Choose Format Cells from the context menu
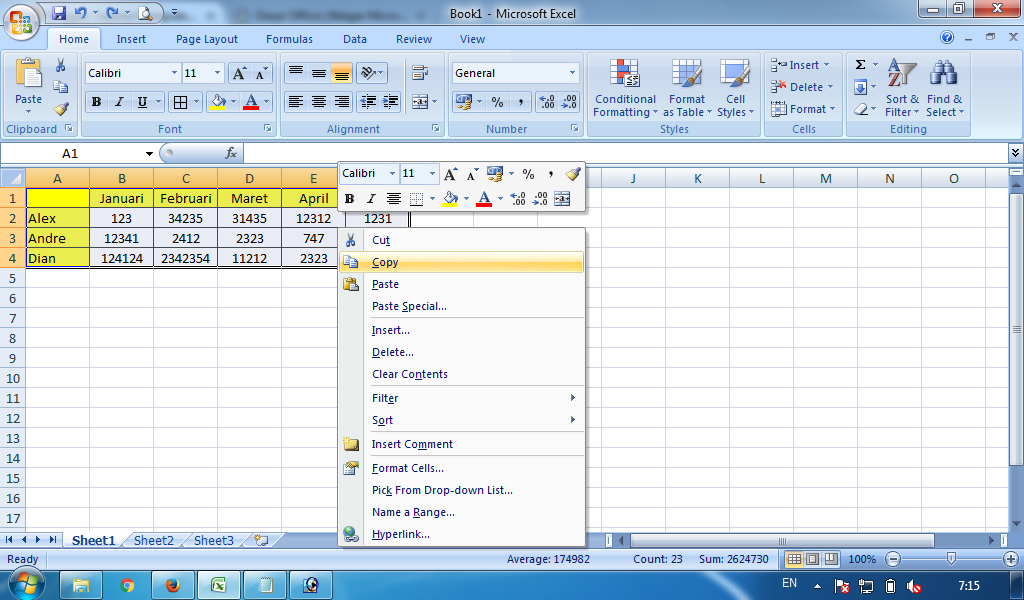 (x=462, y=468)
